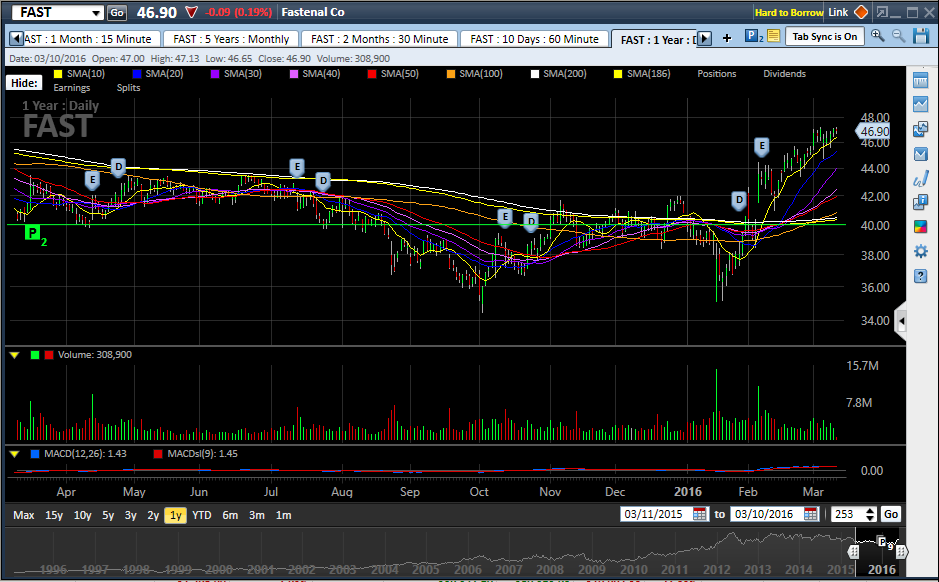
Task: Click the envelope-style sidebar icon
Action: (x=920, y=154)
